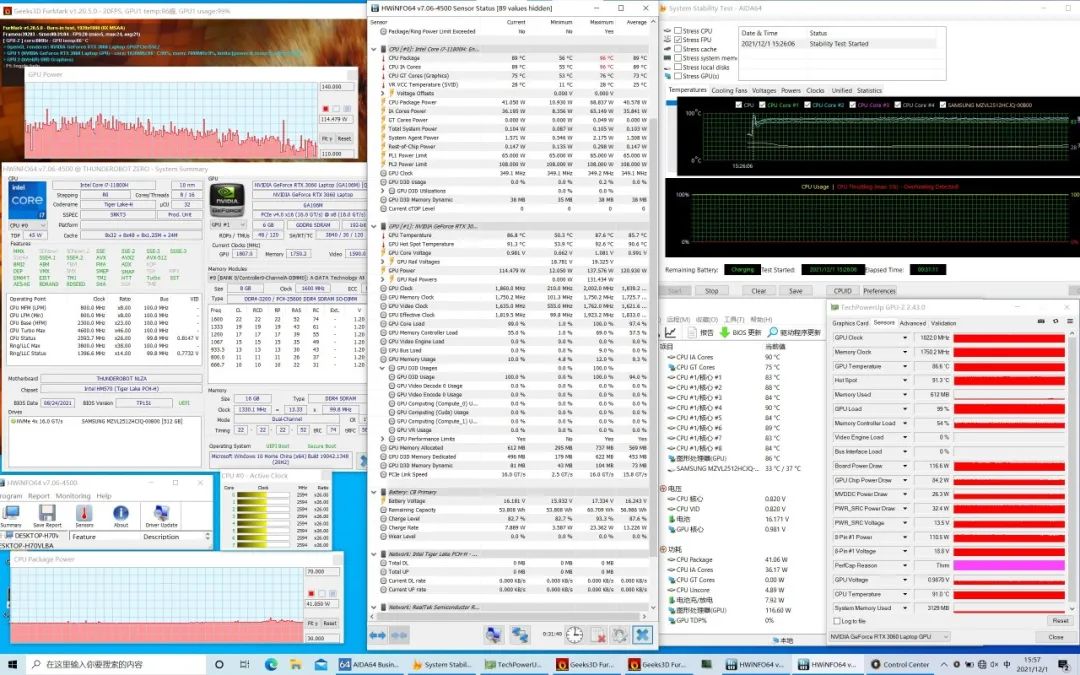
Task: Click the logging sheet icon with red X
Action: pos(598,635)
